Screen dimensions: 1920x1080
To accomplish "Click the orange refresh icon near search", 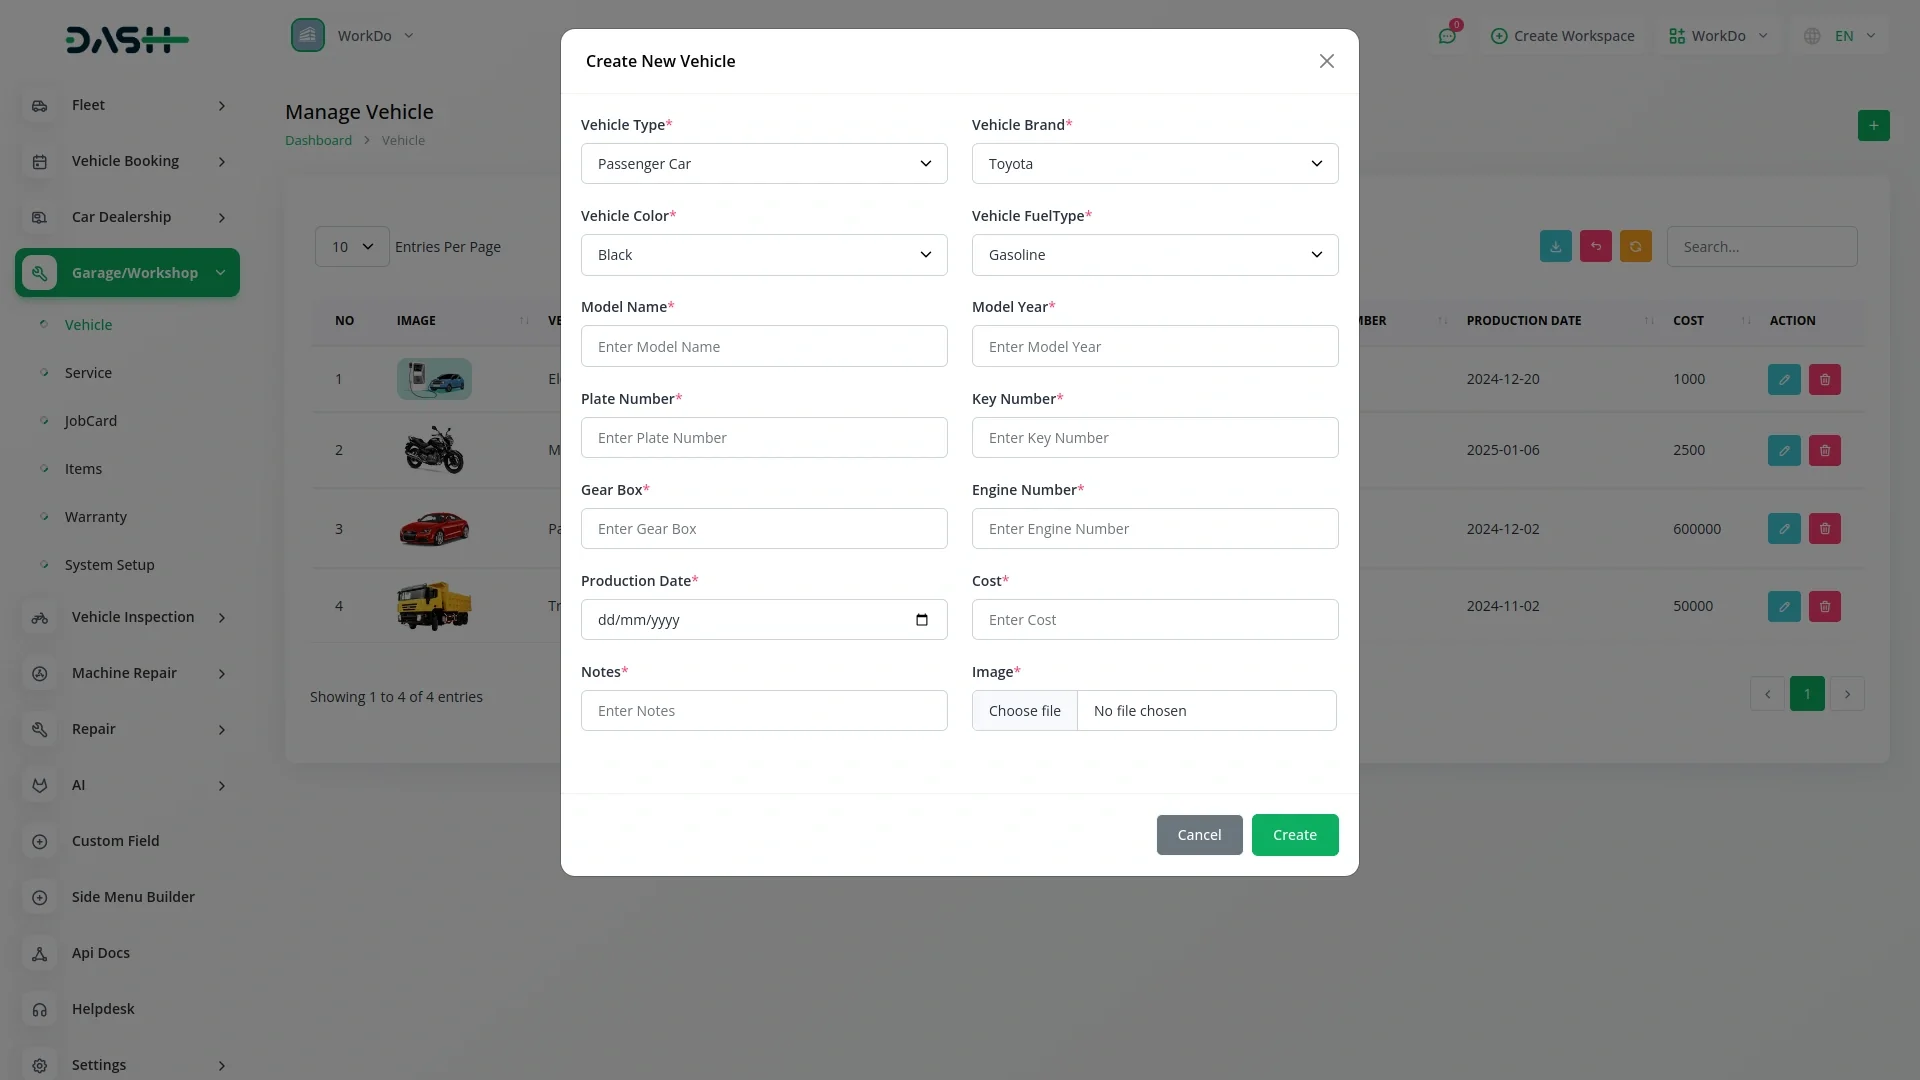I will (1635, 247).
